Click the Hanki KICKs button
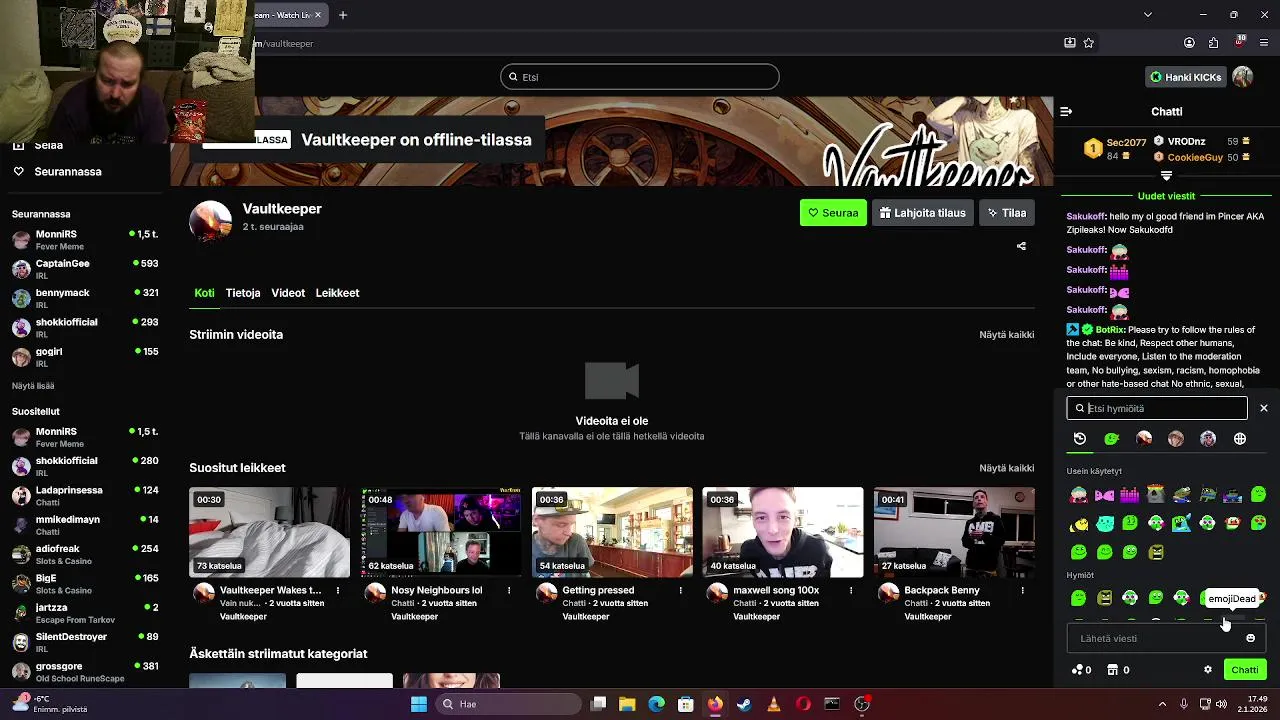Screen dimensions: 1280x720 1186,77
